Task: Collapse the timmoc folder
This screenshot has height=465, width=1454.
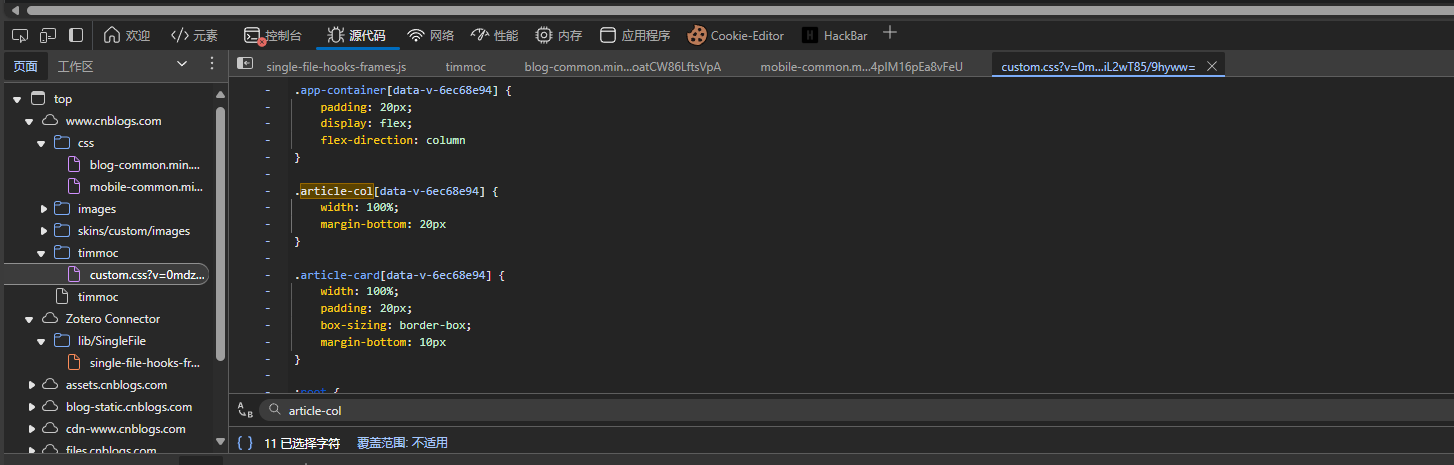Action: tap(42, 253)
